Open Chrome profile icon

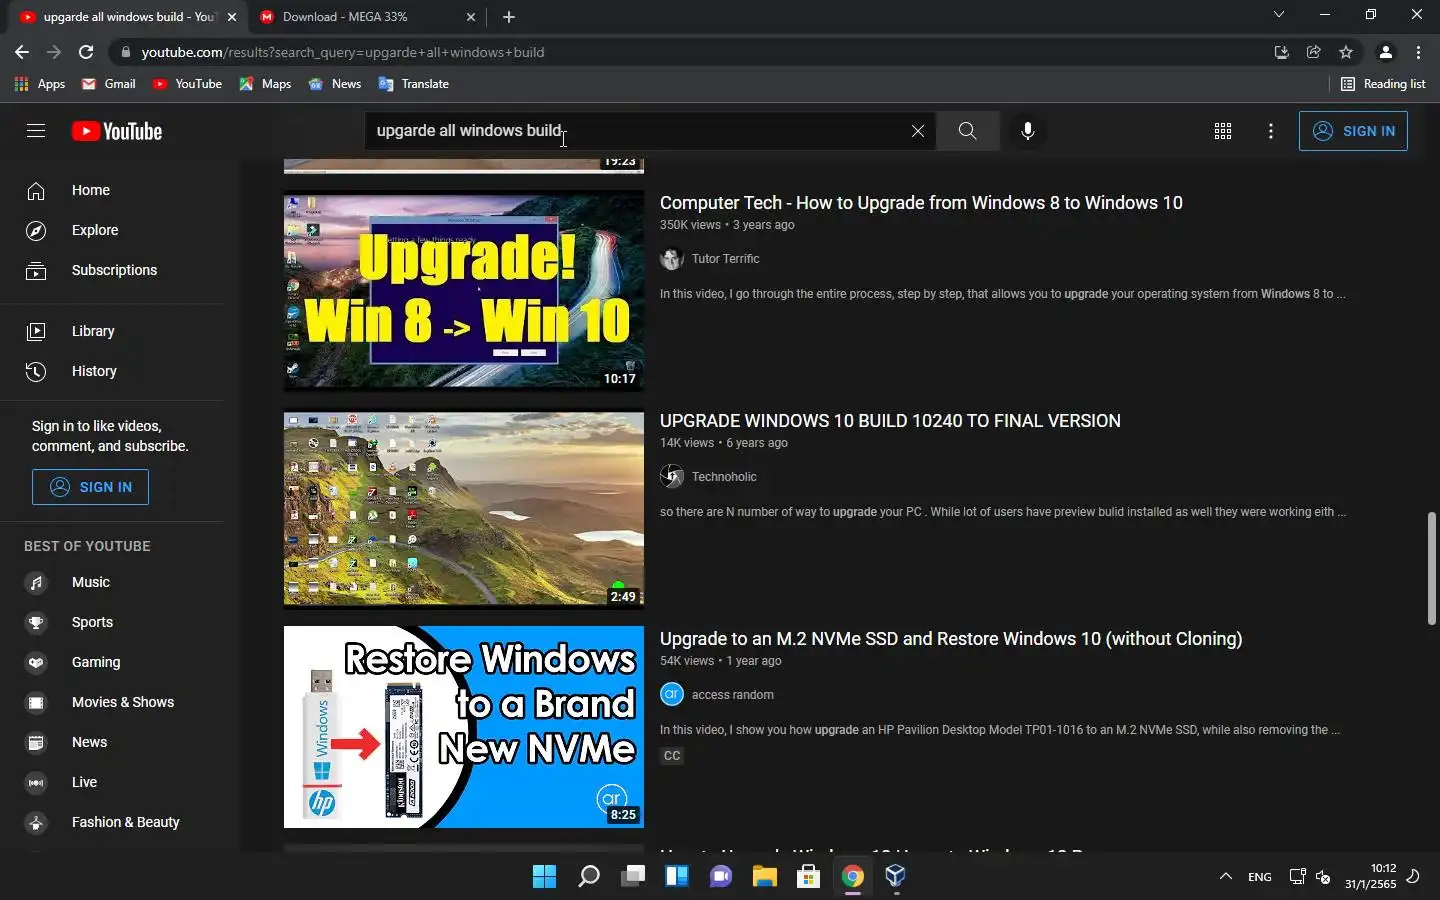(1386, 52)
